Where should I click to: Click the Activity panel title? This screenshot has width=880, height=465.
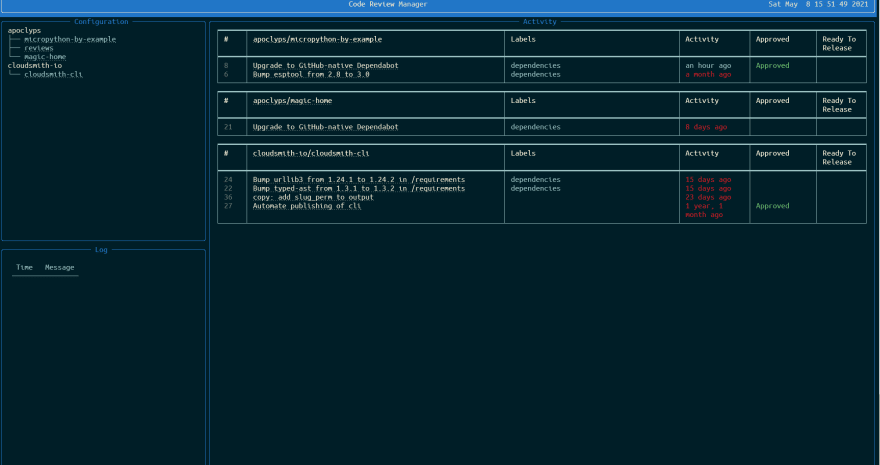click(539, 21)
